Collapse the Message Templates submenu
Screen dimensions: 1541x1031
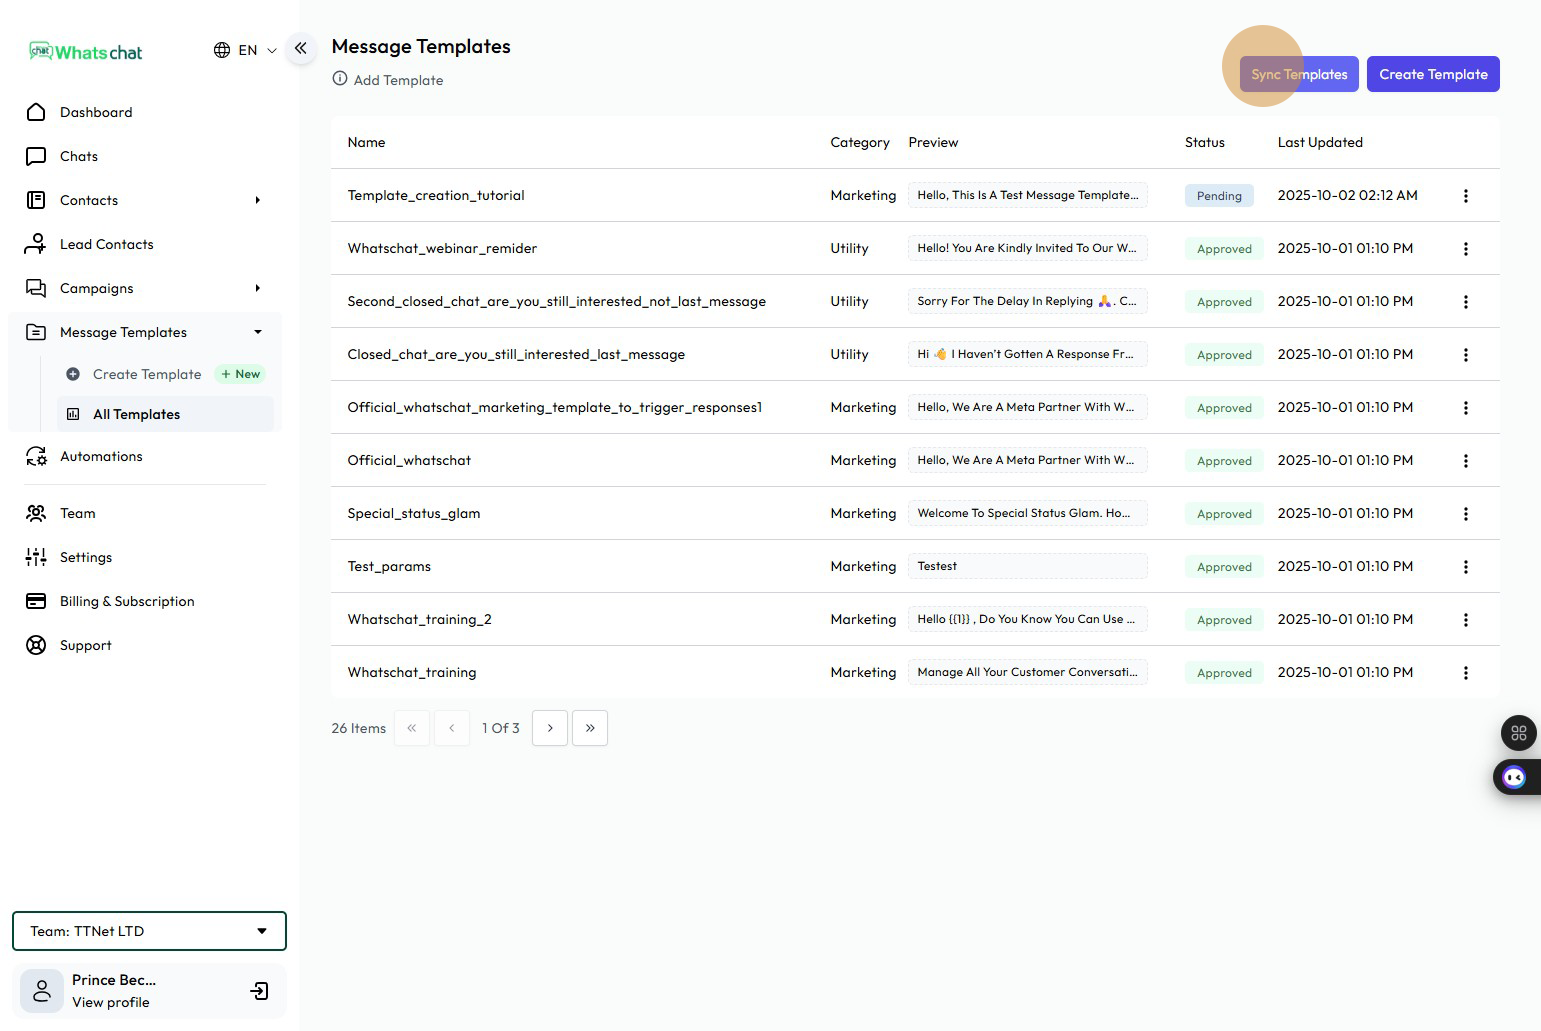[x=257, y=332]
